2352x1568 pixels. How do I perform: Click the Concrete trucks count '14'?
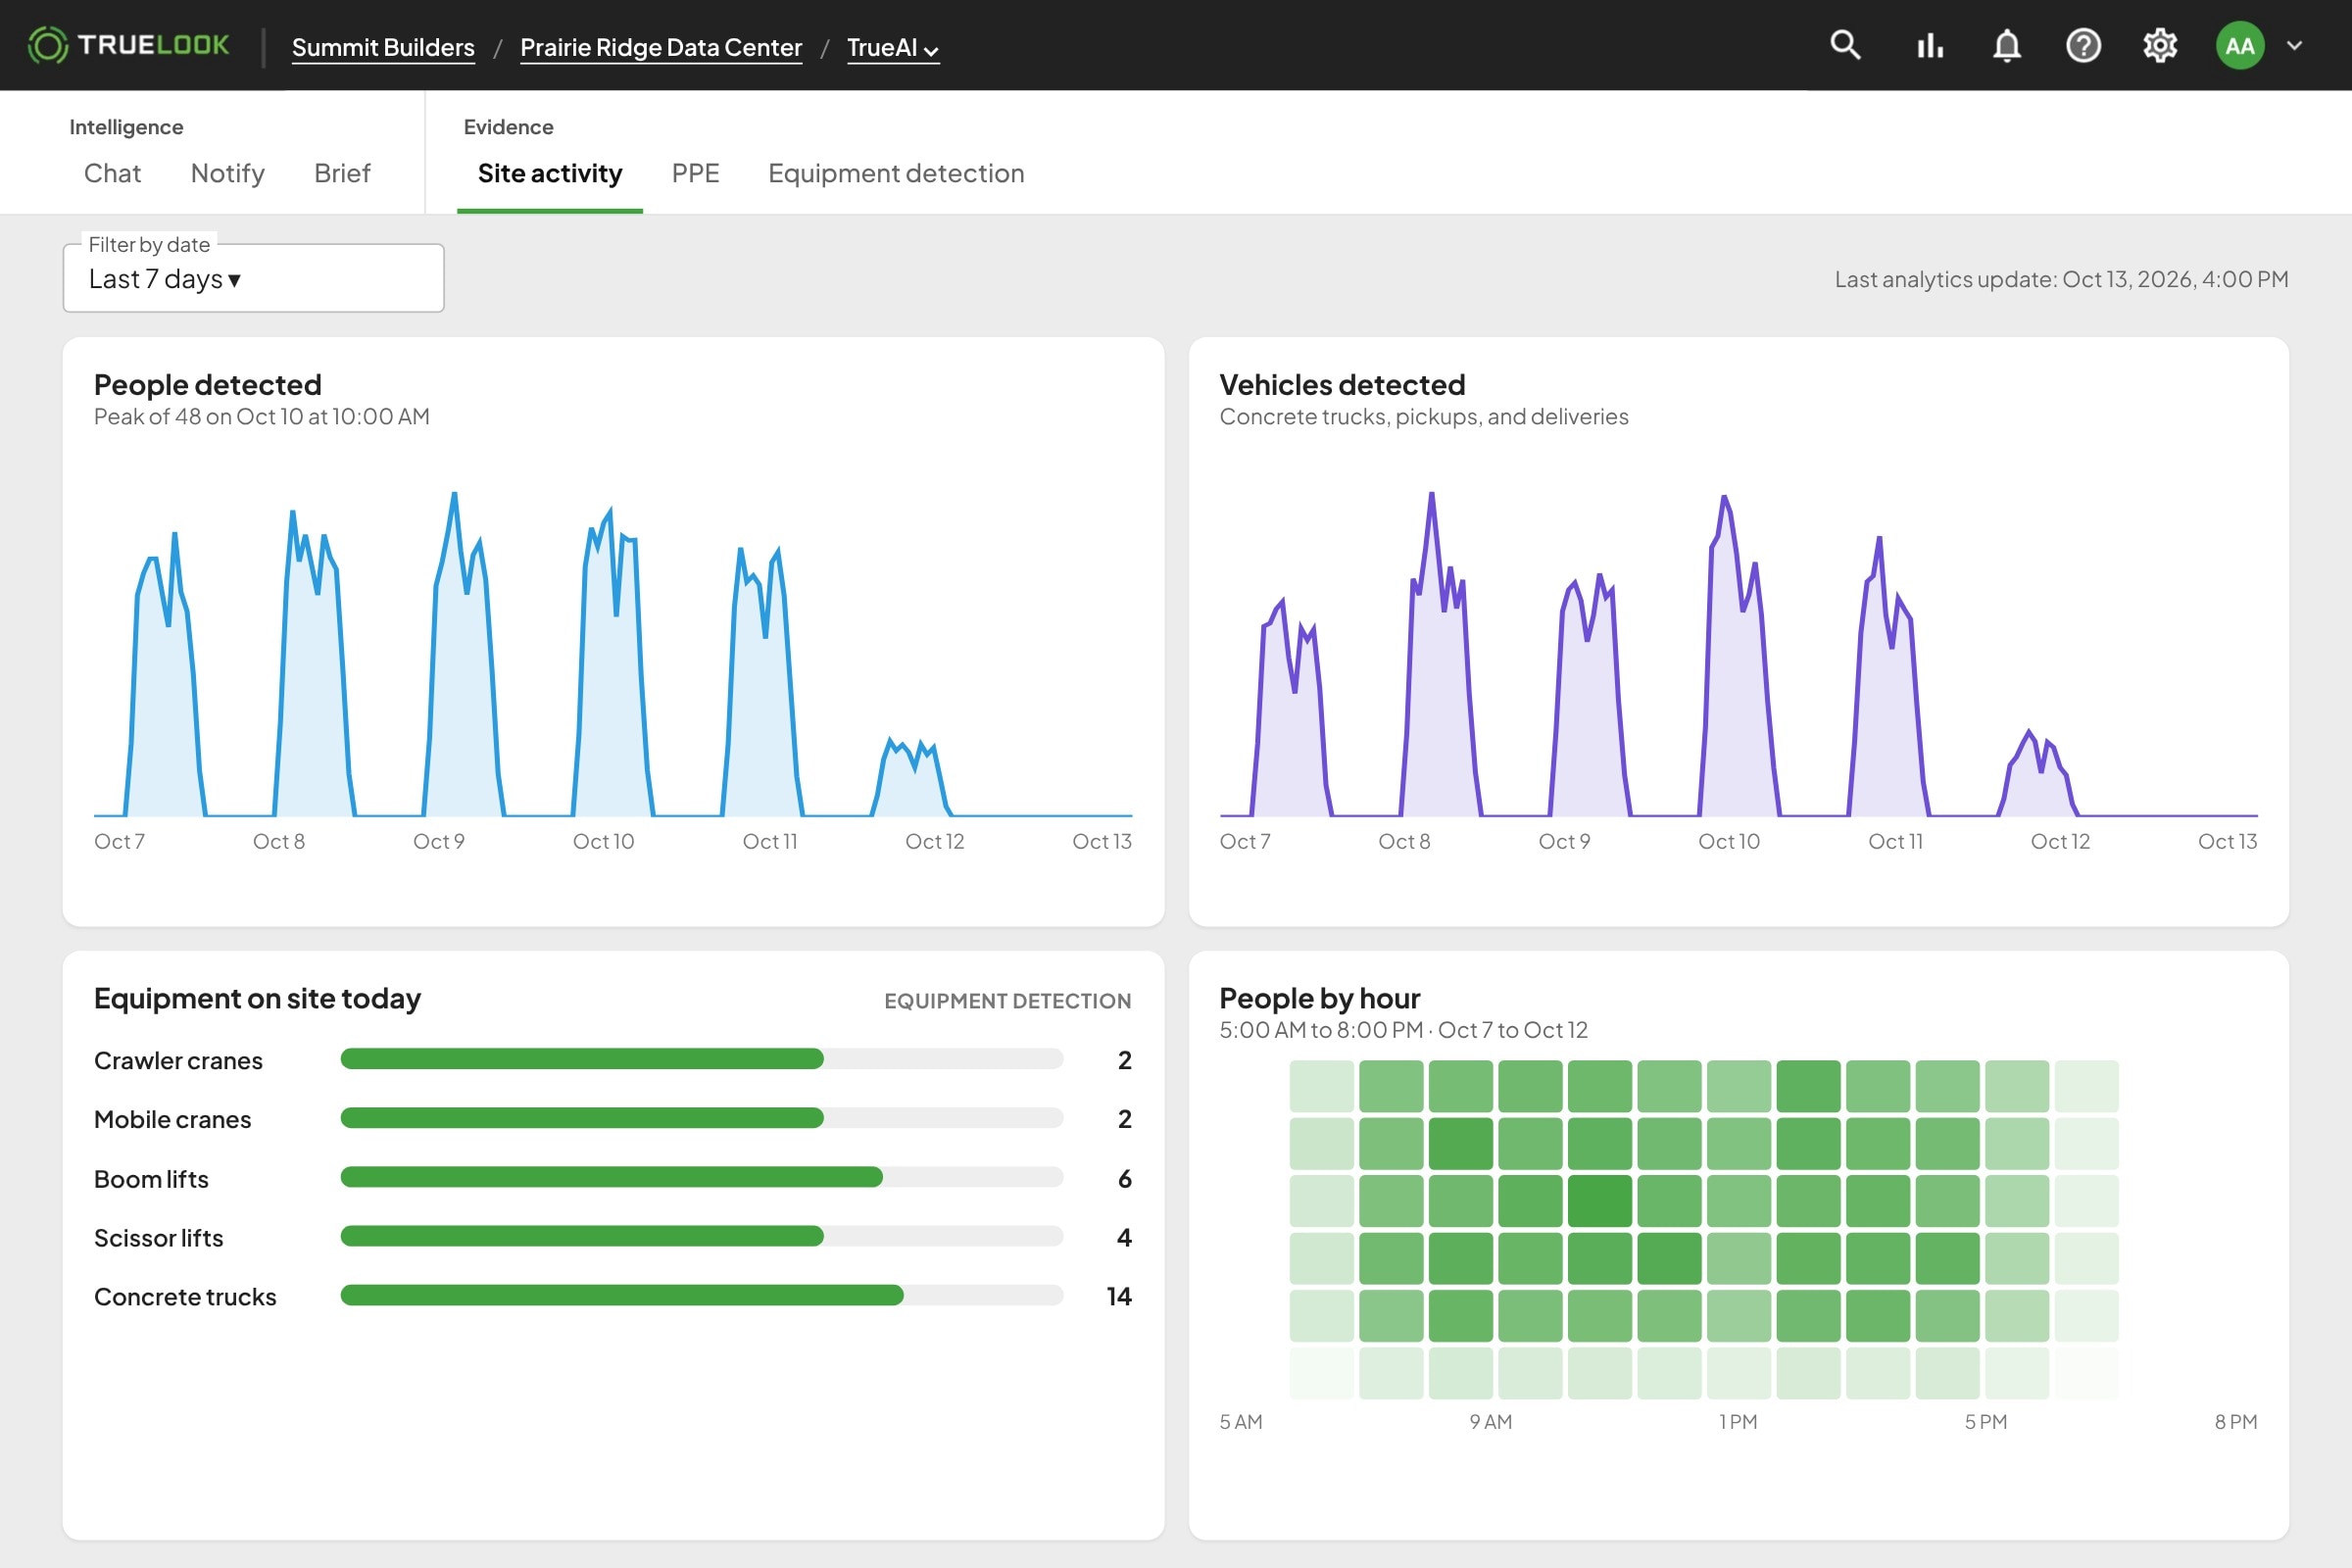click(x=1119, y=1296)
